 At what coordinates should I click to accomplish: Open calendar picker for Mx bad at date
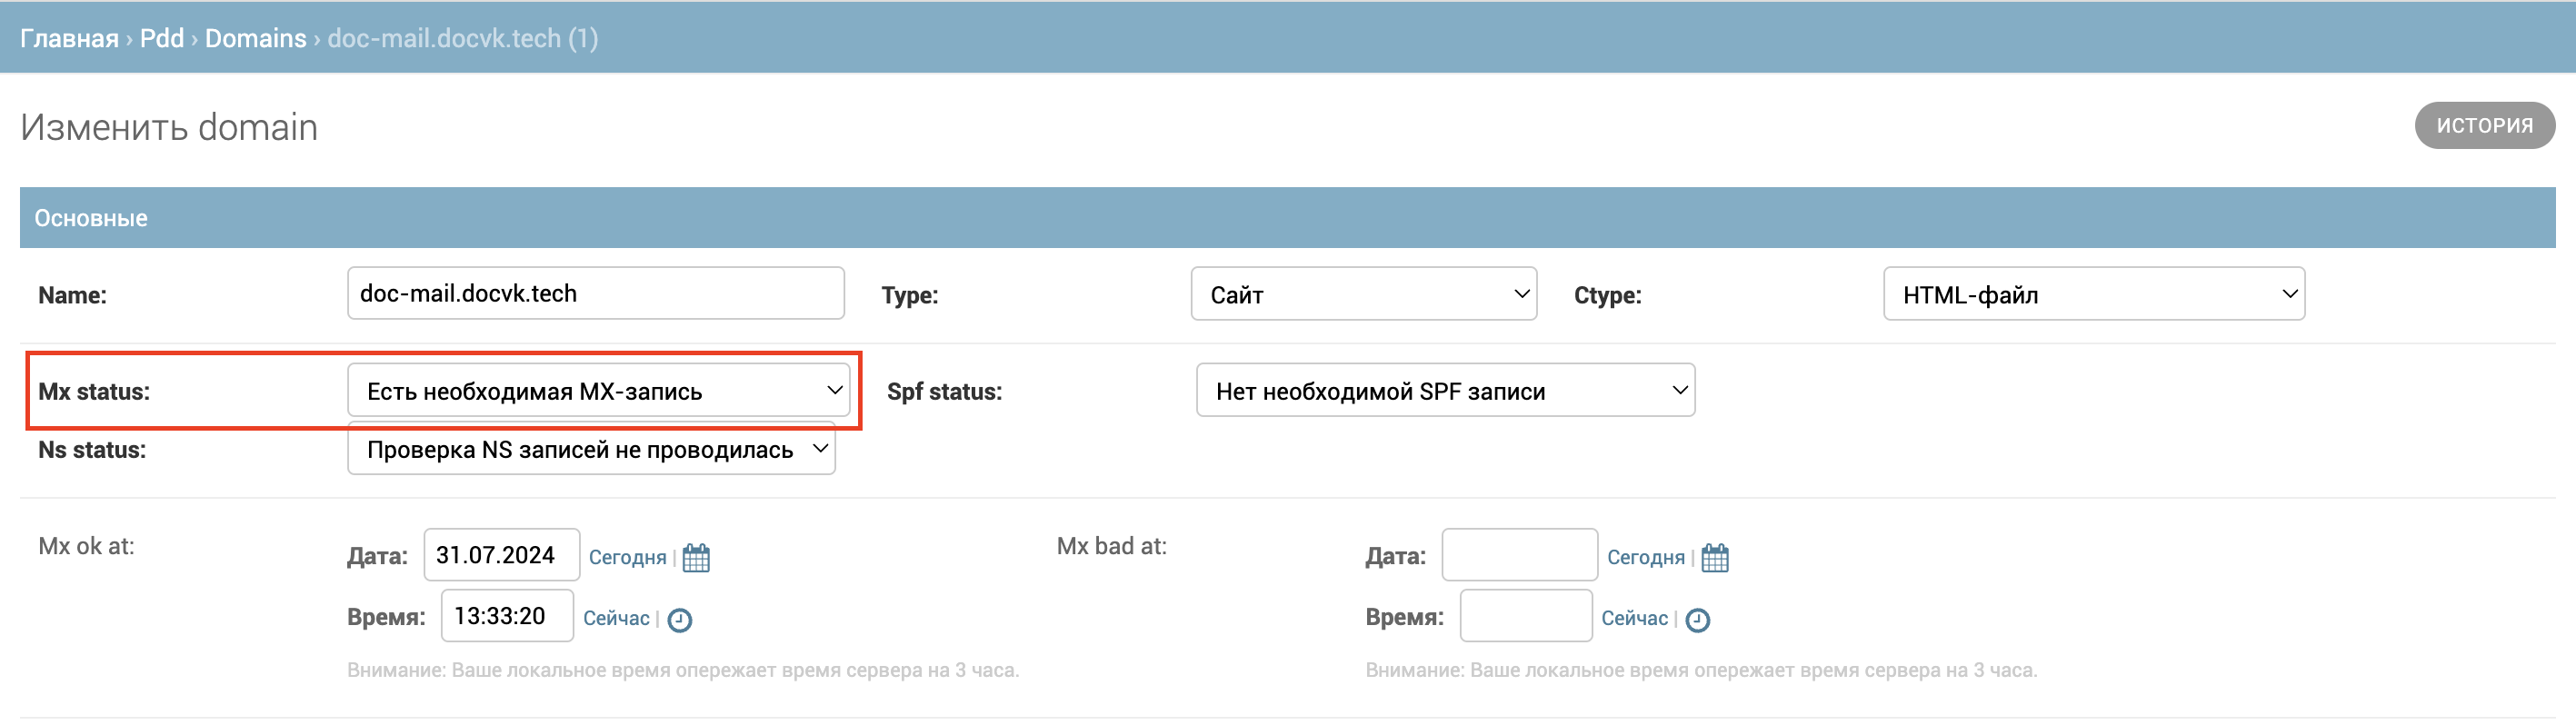(x=1714, y=557)
